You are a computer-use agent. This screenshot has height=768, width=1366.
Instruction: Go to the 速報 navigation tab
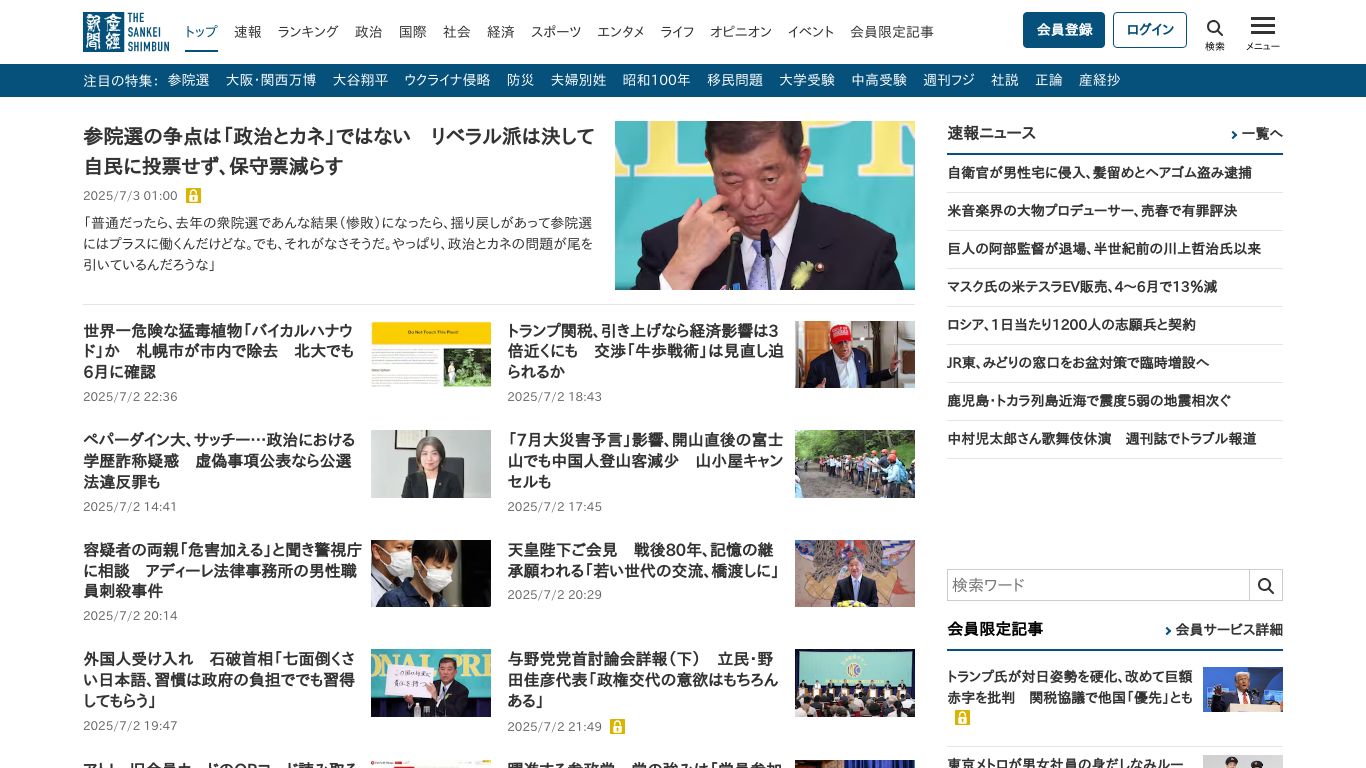click(248, 31)
